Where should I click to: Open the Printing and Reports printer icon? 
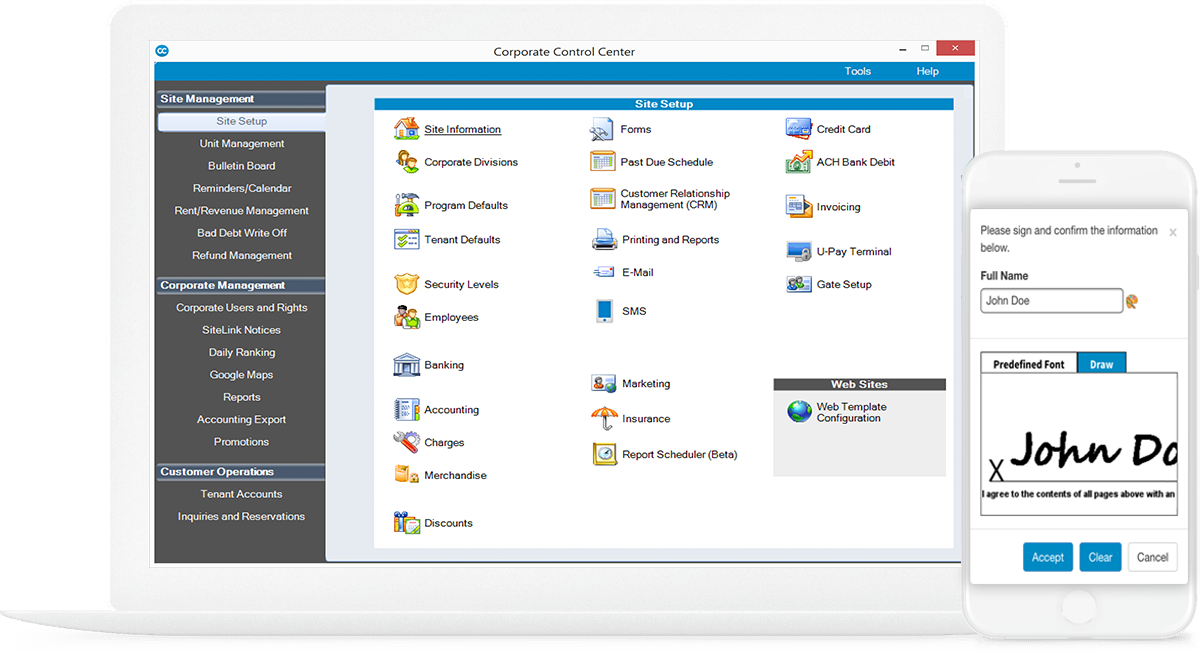604,240
